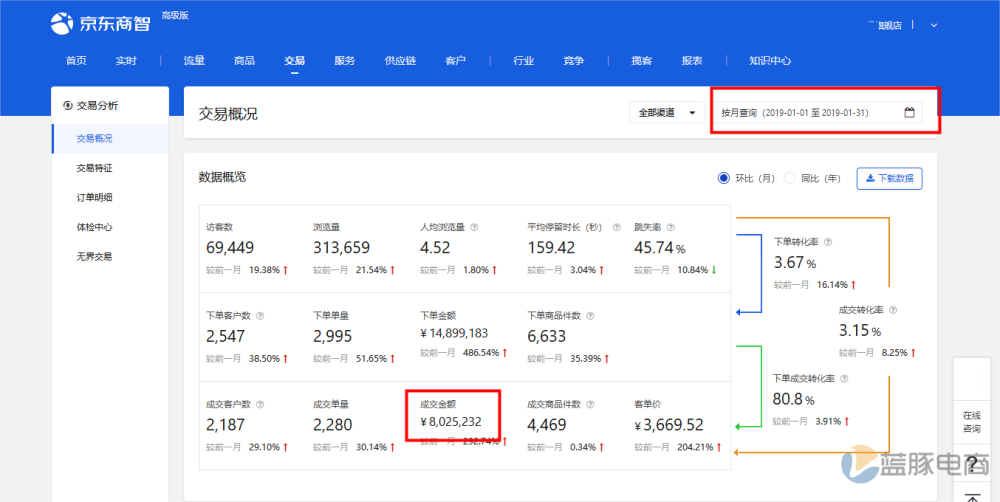Click the 下单成交转化率 value 80.8%
This screenshot has height=502, width=1000.
pos(793,400)
